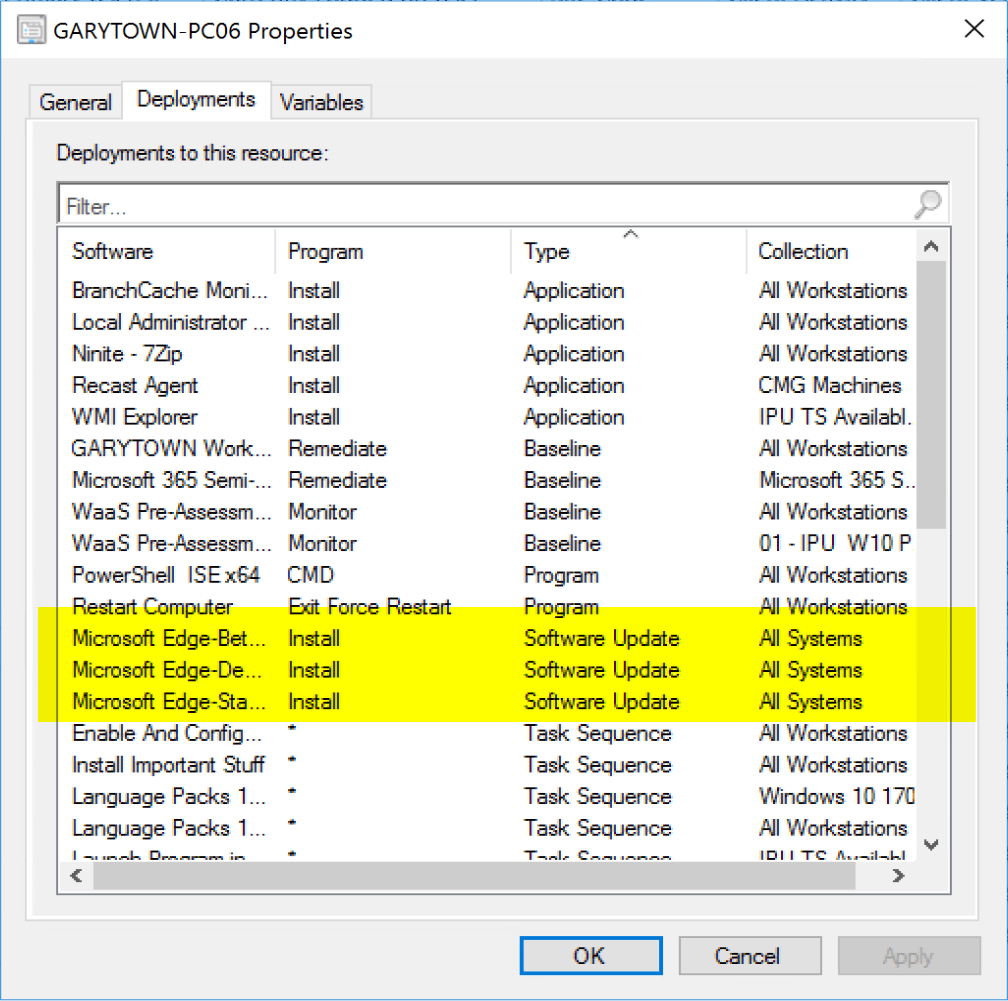Click the Cancel button
This screenshot has height=1001, width=1008.
[x=750, y=955]
